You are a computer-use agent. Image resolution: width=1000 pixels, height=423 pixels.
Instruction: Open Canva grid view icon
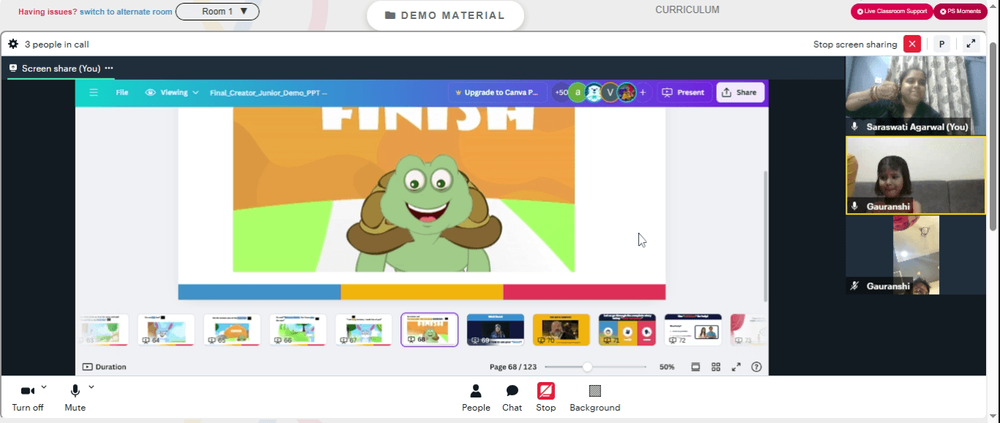tap(716, 367)
